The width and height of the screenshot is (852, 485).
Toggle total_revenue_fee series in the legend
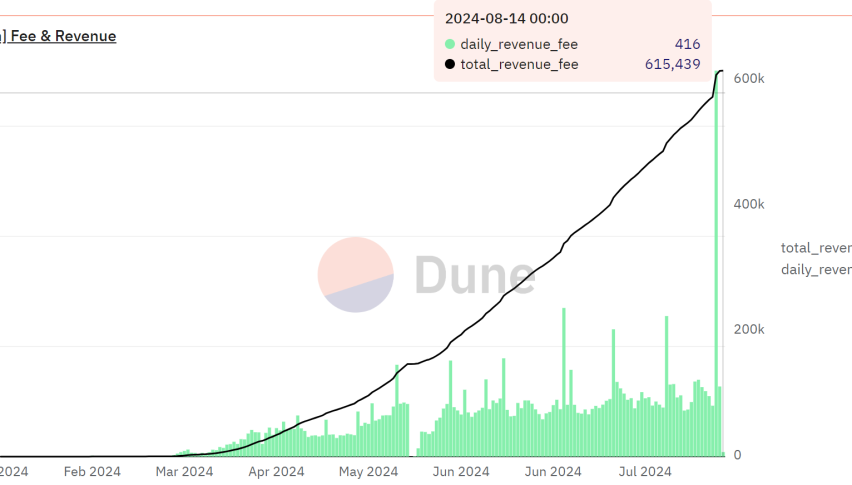(816, 248)
